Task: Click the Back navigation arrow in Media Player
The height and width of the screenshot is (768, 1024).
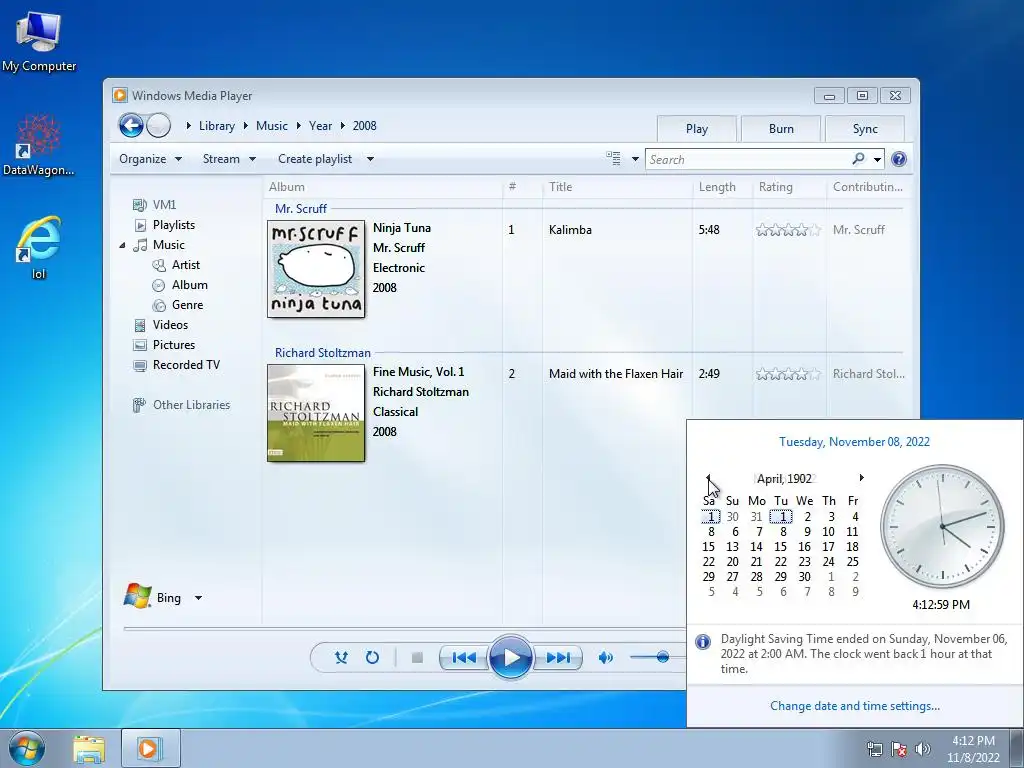Action: [x=131, y=125]
